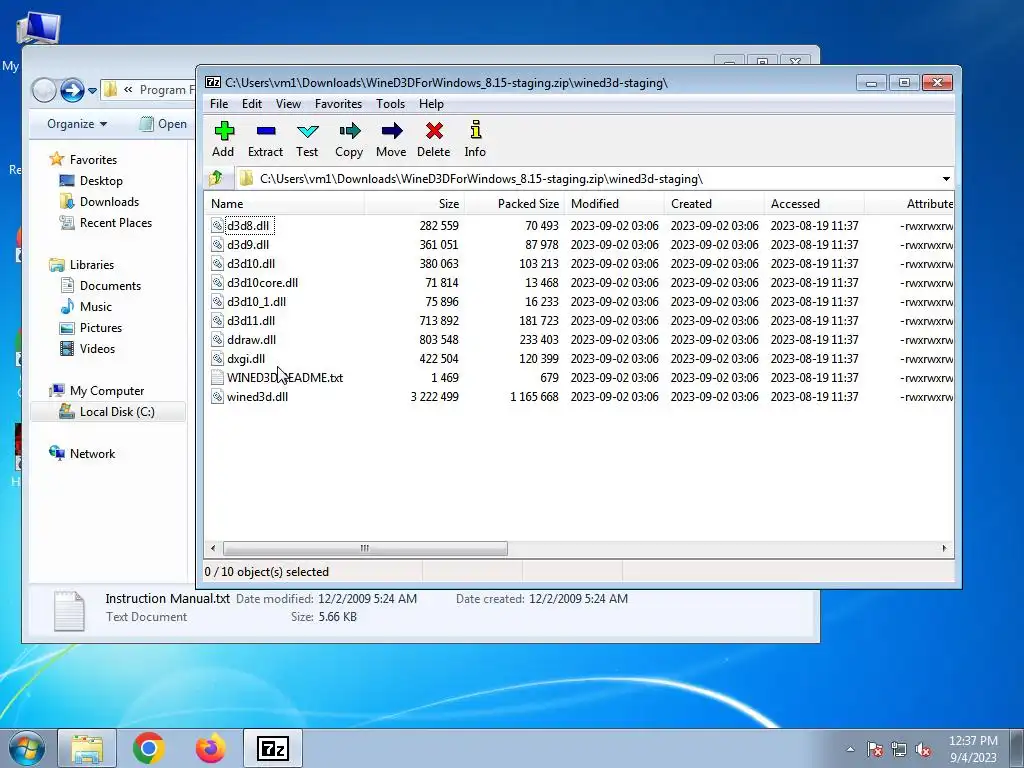1024x768 pixels.
Task: Select the d3d9.dll file icon
Action: pyautogui.click(x=217, y=244)
